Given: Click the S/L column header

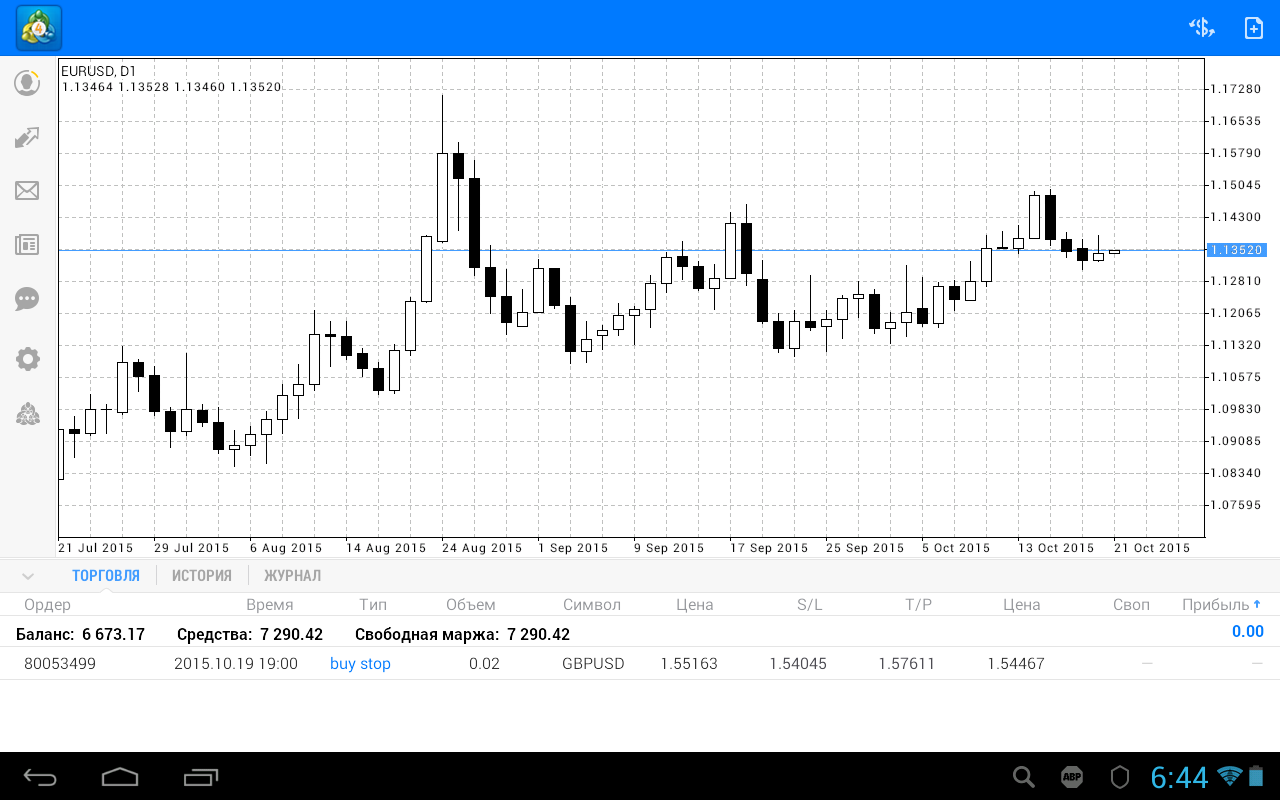Looking at the screenshot, I should 810,605.
